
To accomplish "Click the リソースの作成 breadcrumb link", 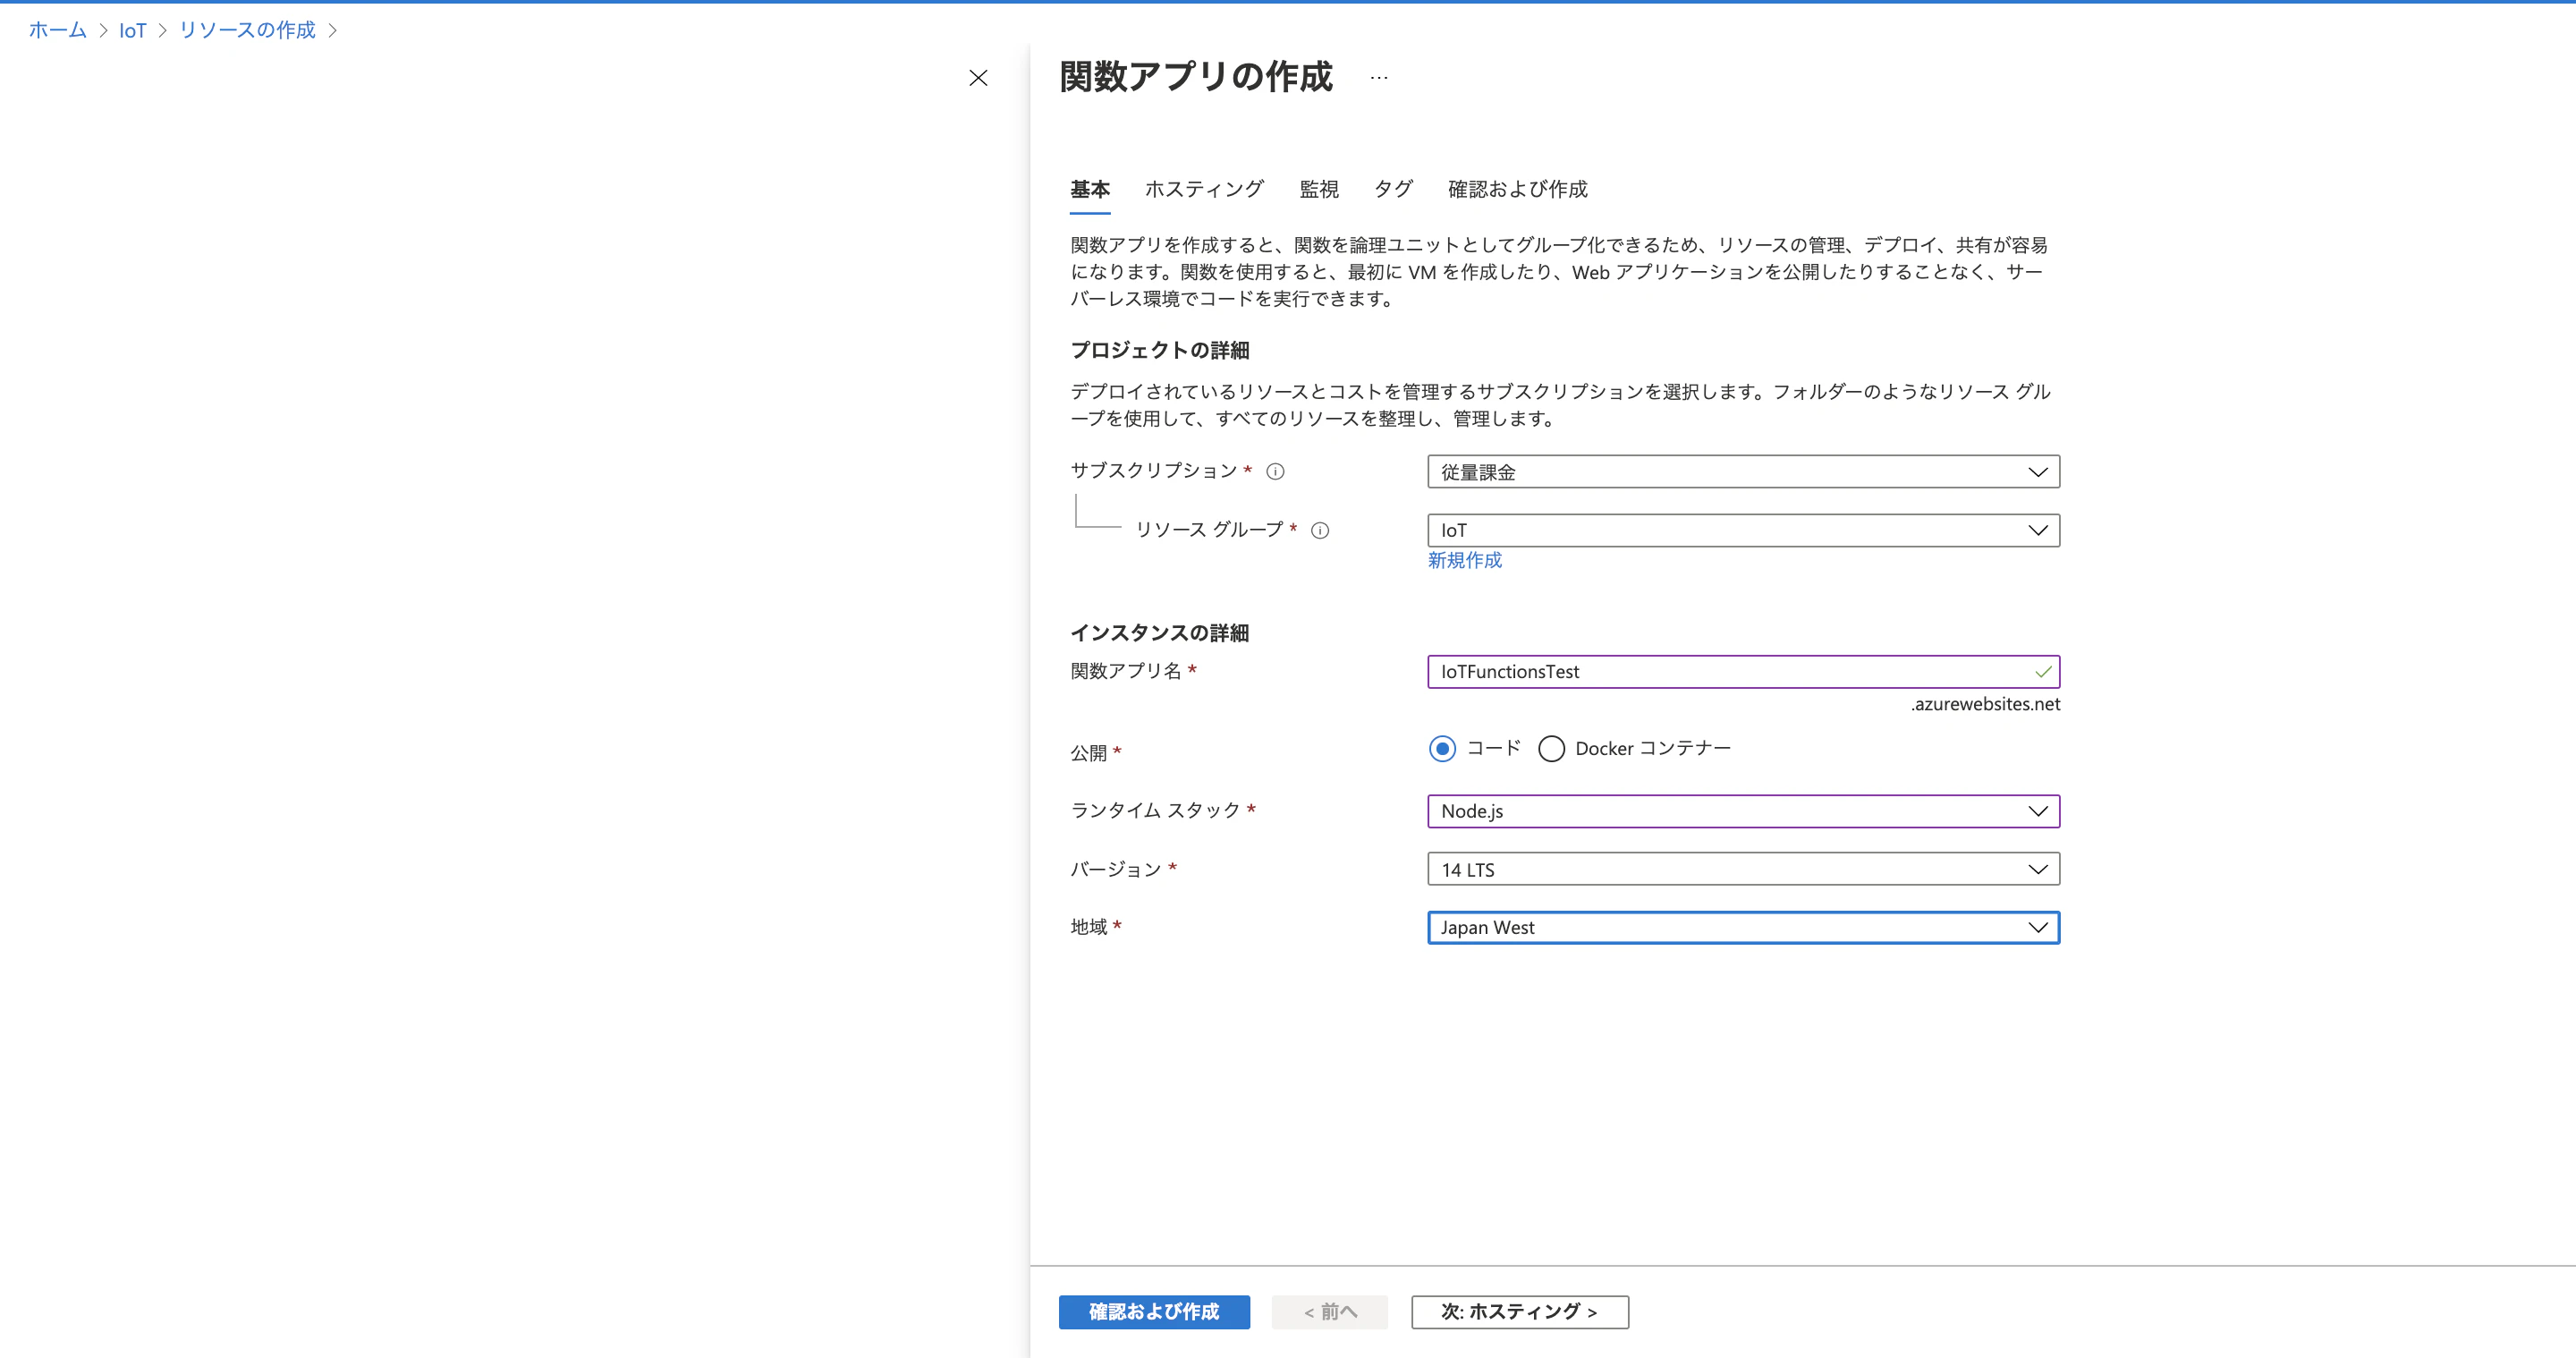I will click(247, 30).
